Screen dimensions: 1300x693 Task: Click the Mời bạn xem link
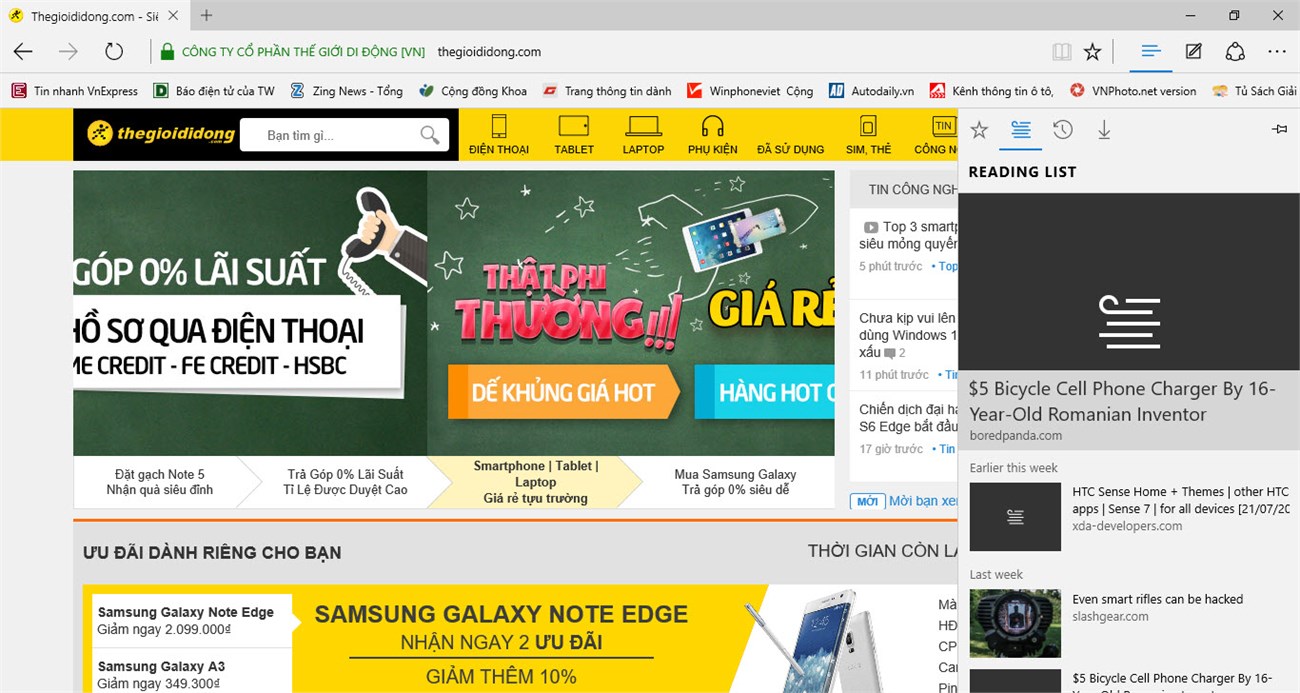[922, 500]
